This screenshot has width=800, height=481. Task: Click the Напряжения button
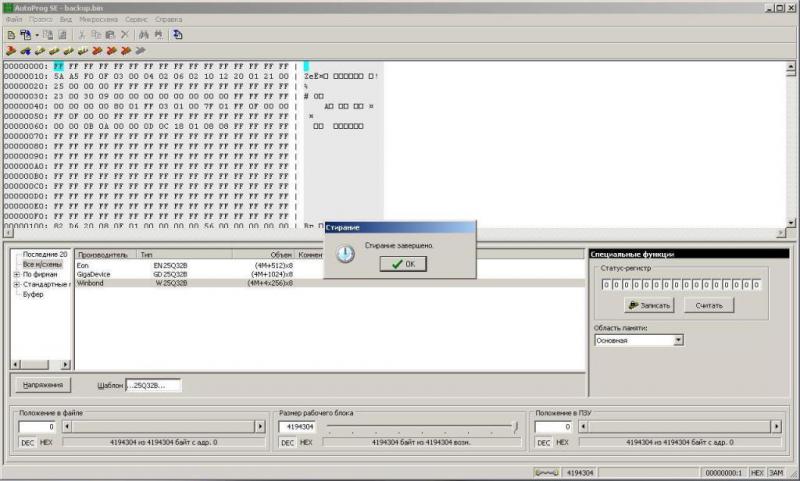(43, 385)
